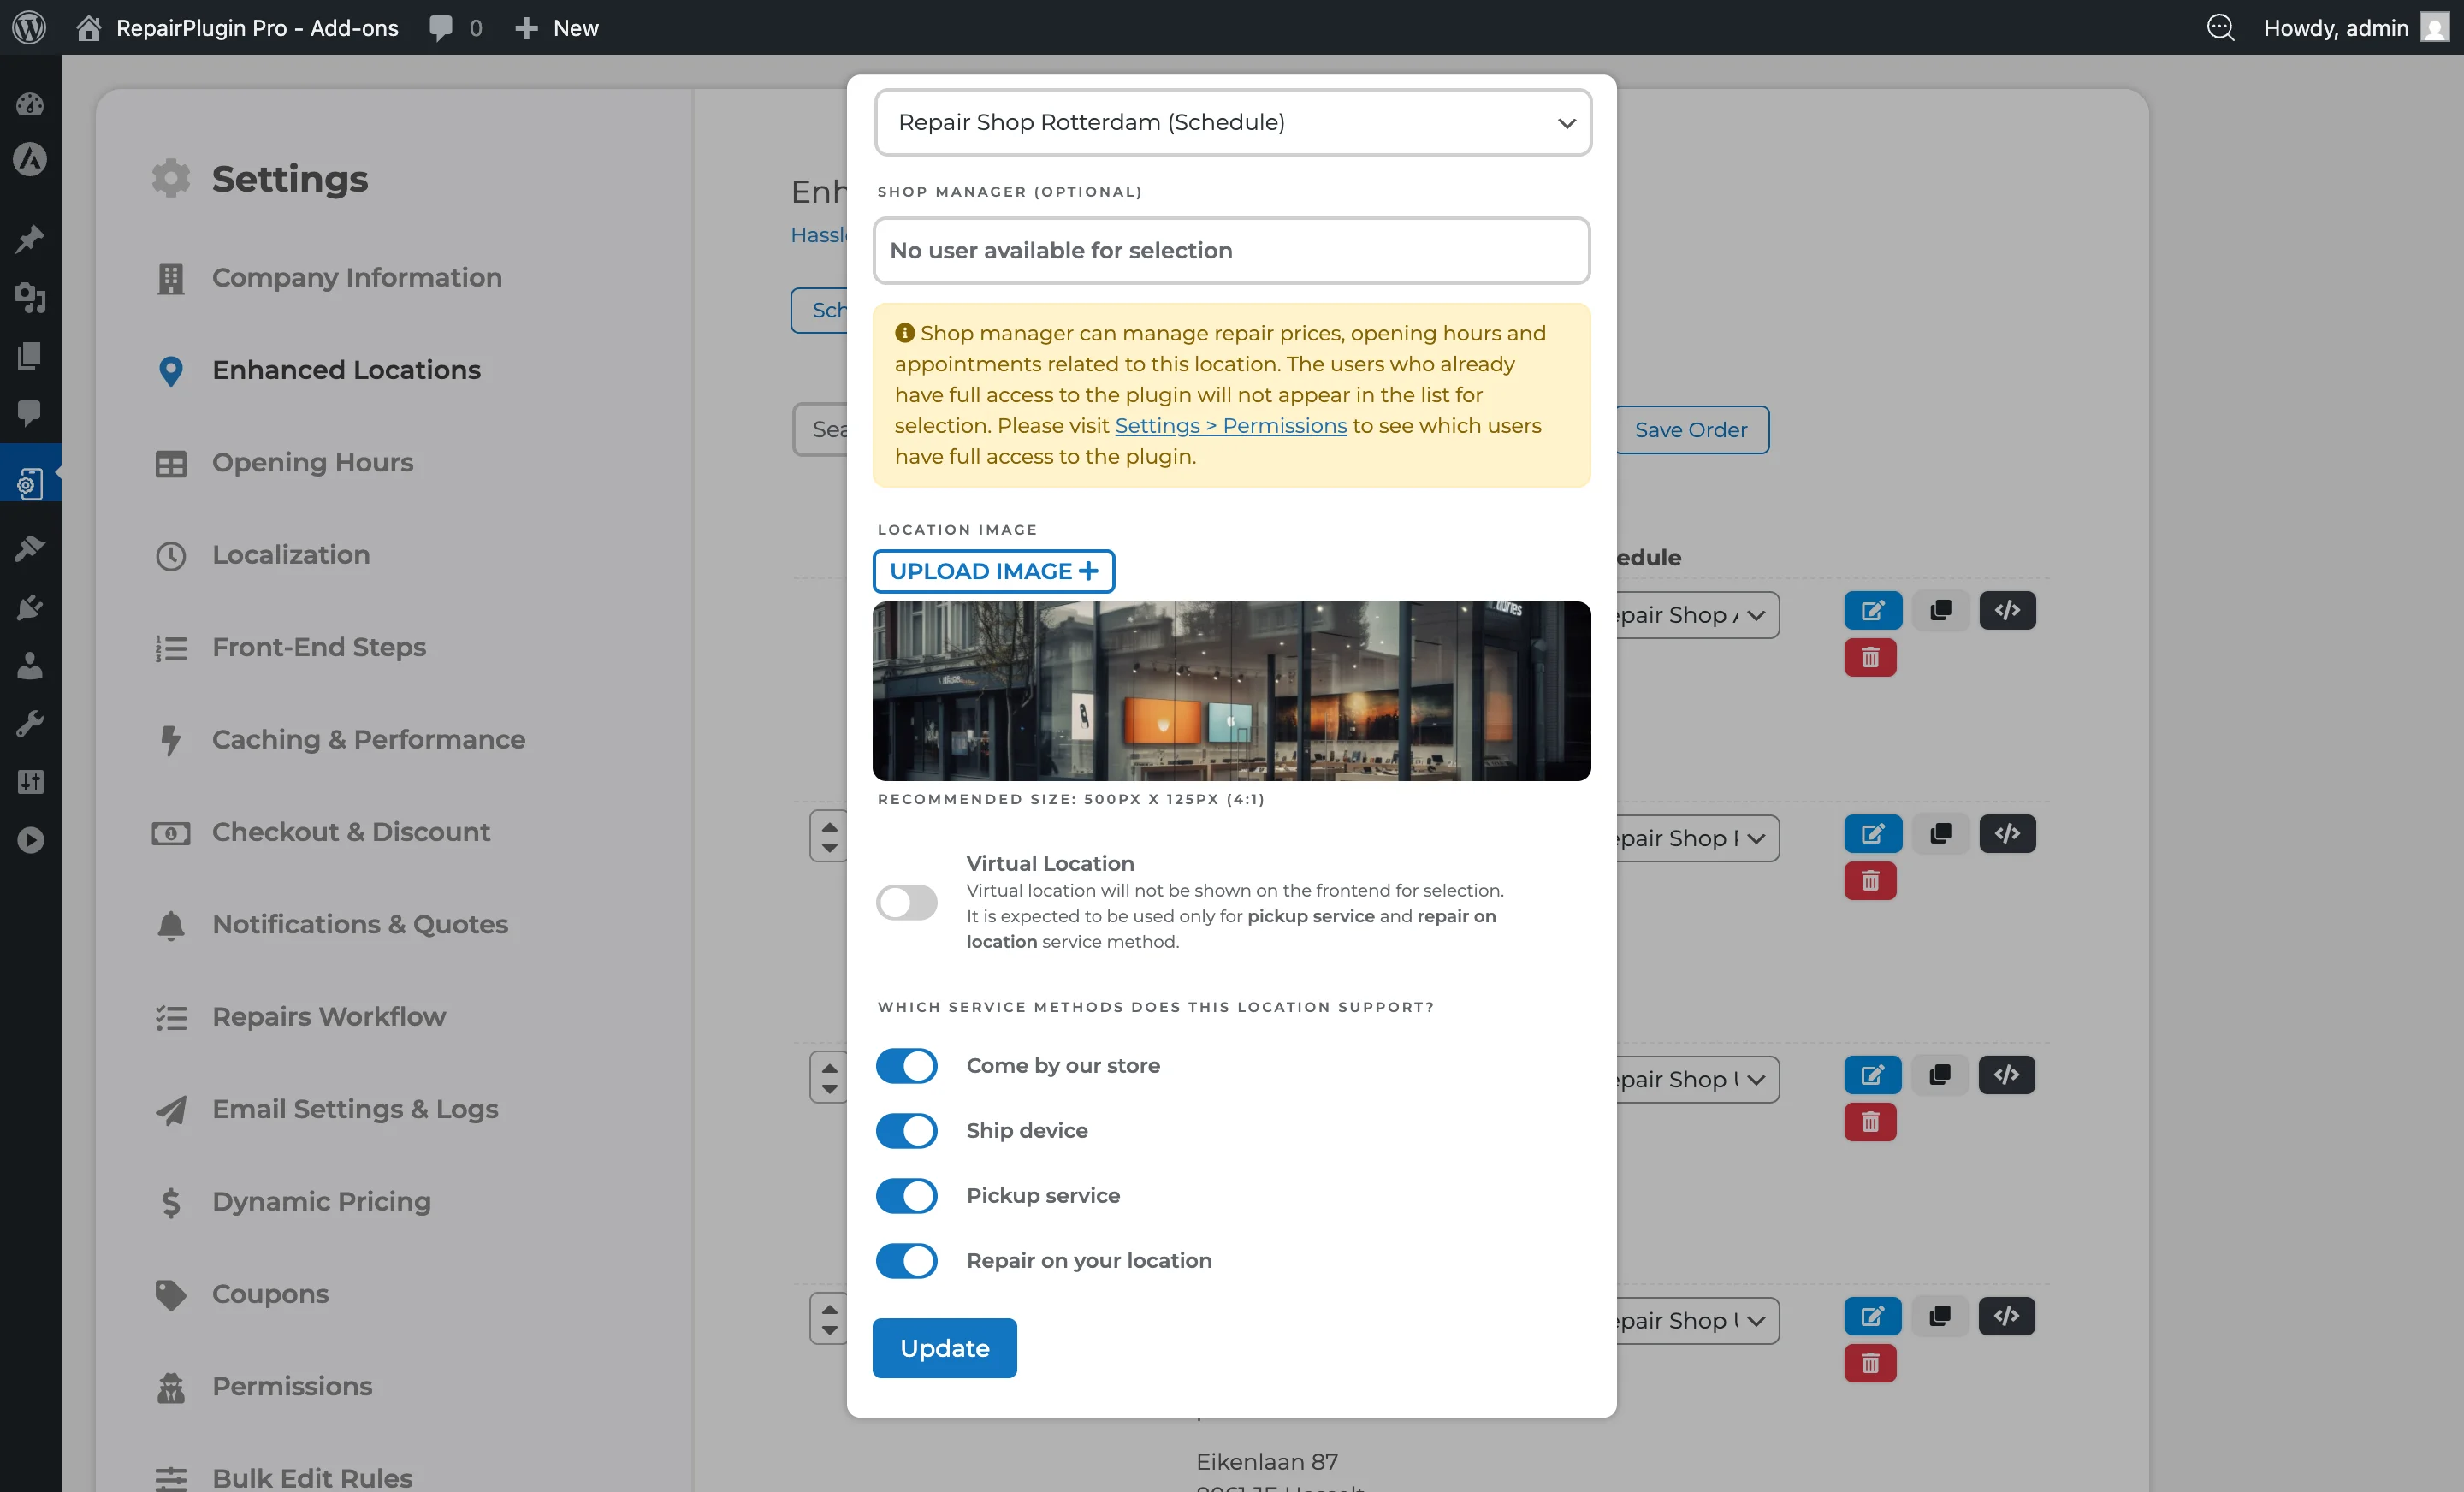Open Opening Hours settings menu
The width and height of the screenshot is (2464, 1492).
(x=312, y=463)
